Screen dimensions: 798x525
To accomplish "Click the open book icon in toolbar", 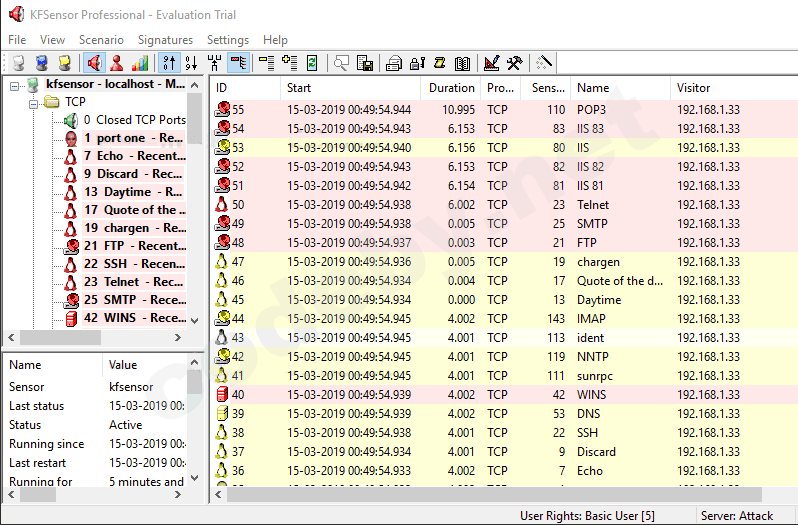I will tap(461, 63).
